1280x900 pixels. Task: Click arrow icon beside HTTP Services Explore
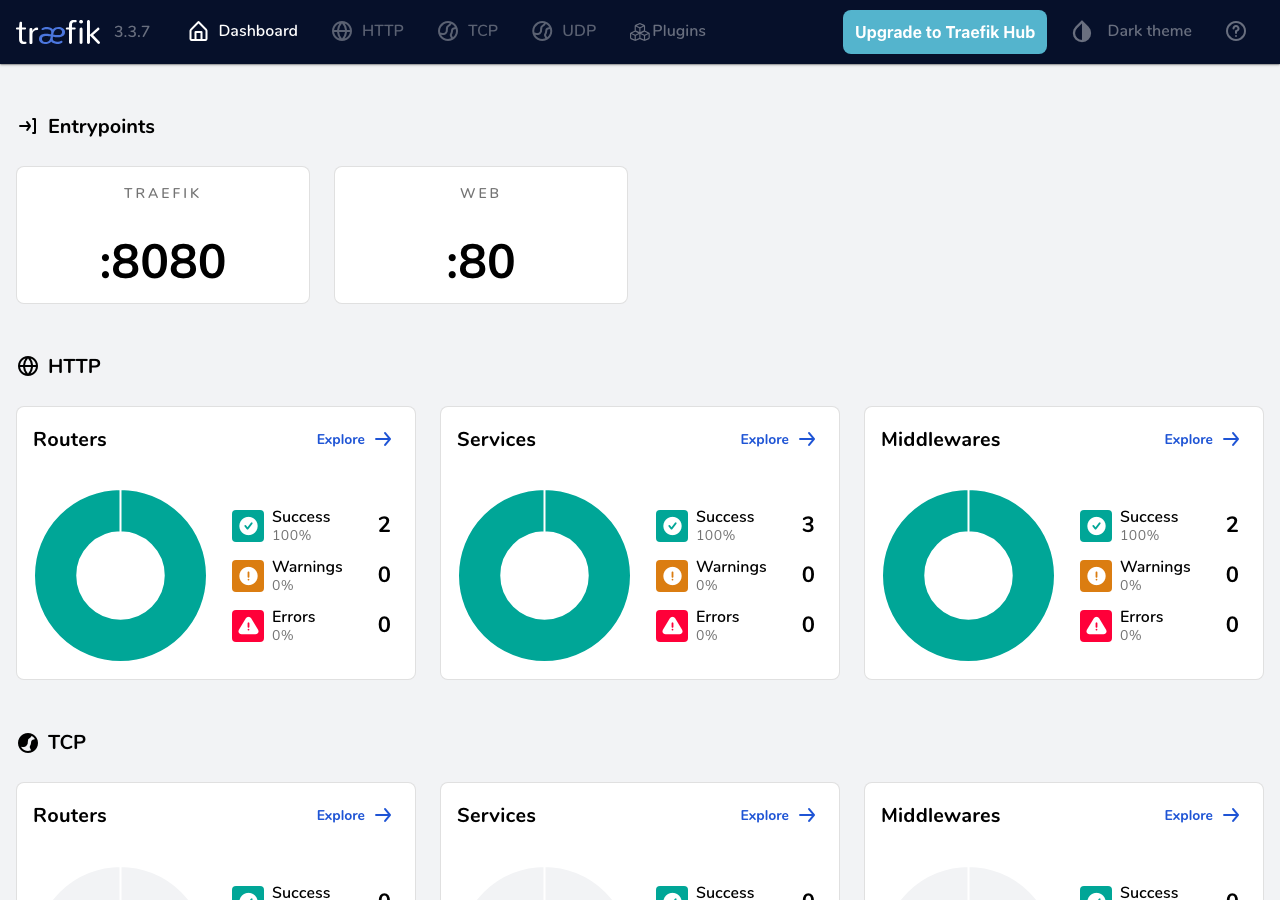coord(807,439)
